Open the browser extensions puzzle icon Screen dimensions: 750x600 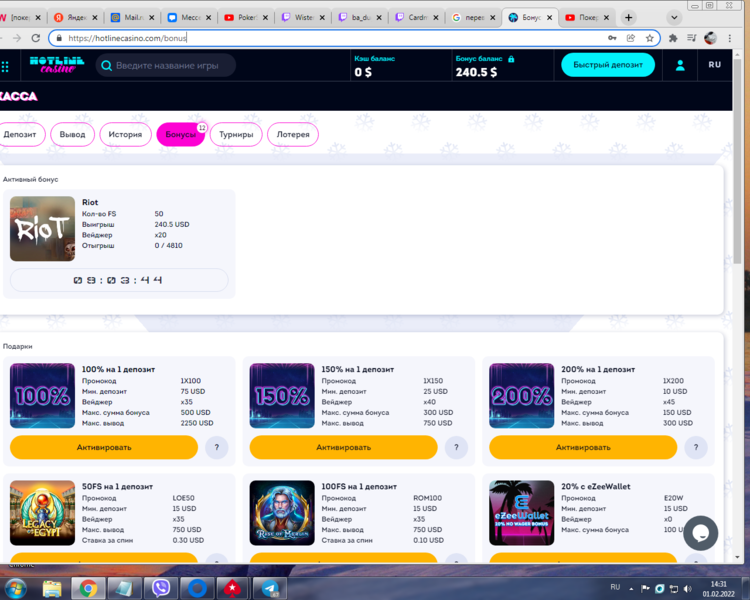tap(673, 38)
